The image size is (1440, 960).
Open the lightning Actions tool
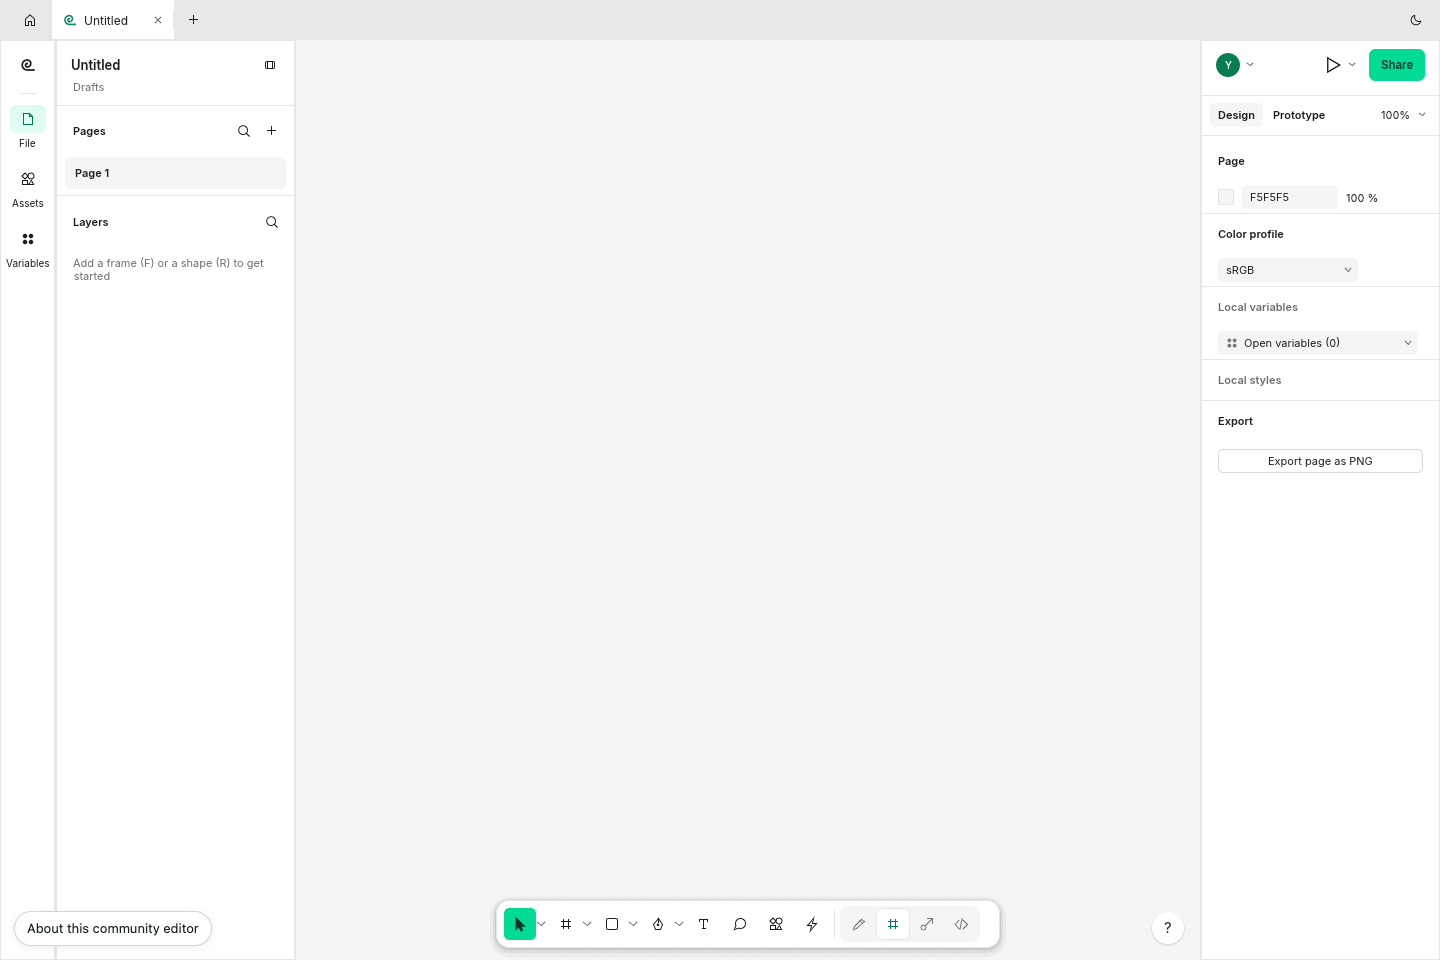pyautogui.click(x=812, y=924)
